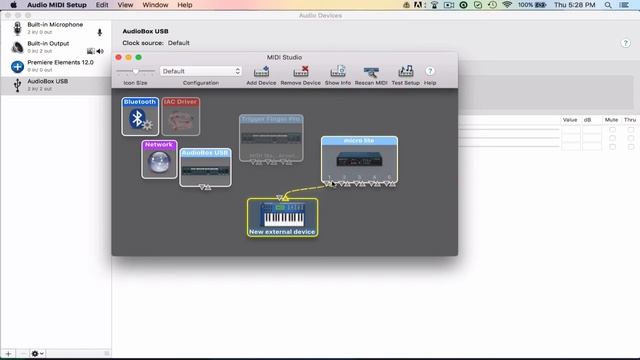This screenshot has height=360, width=640.
Task: Toggle Mute checkbox in second channel row
Action: click(x=612, y=138)
